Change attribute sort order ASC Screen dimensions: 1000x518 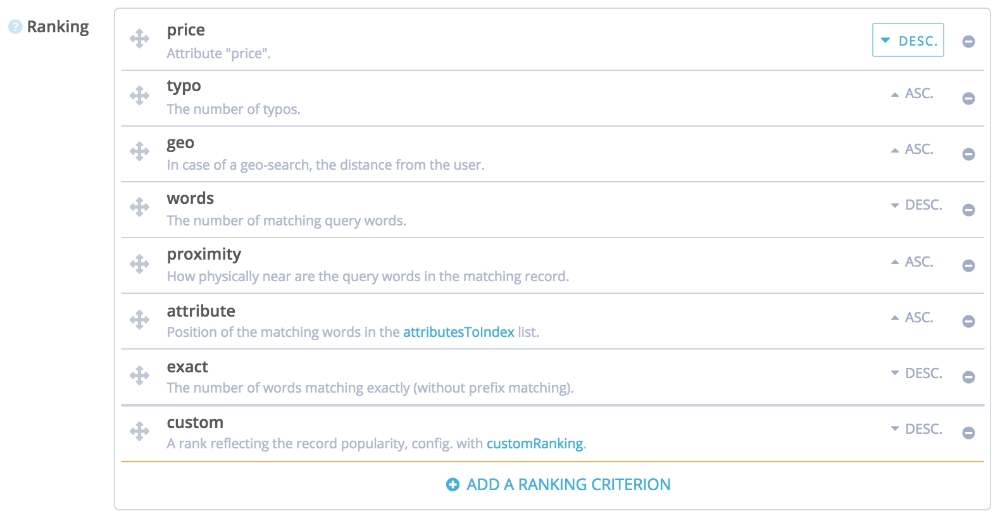coord(911,317)
